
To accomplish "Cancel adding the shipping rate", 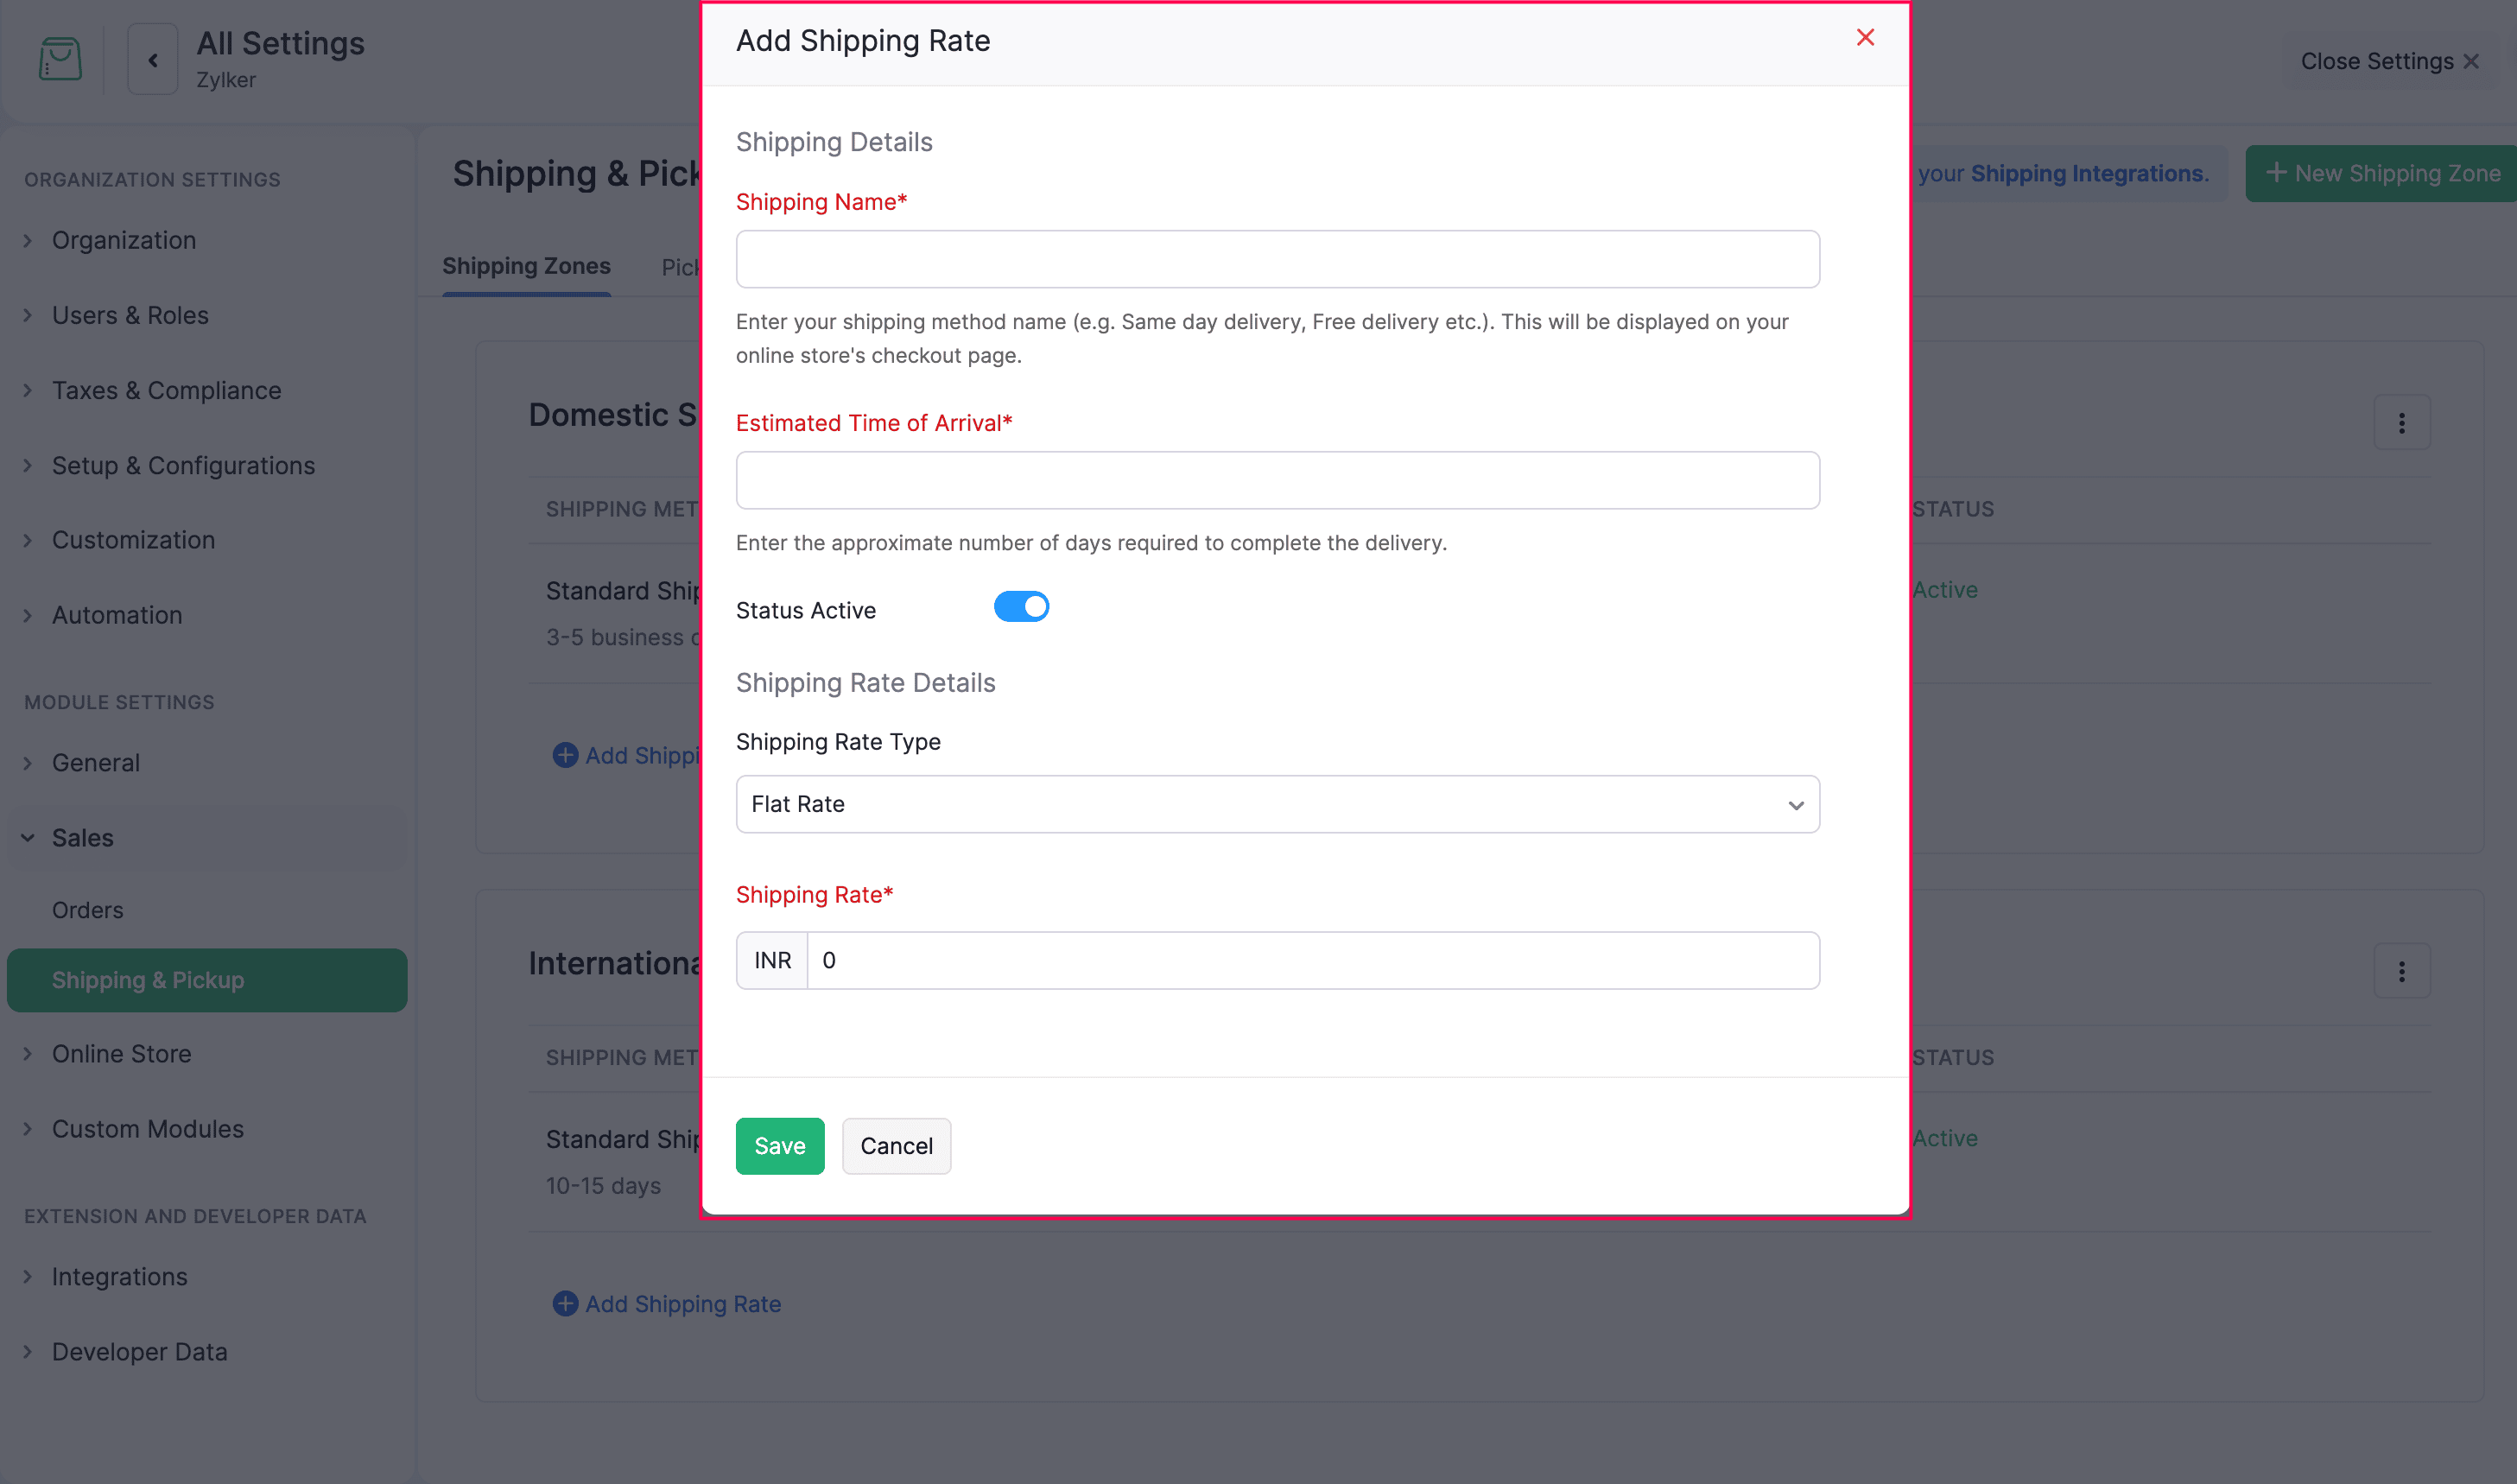I will (896, 1146).
